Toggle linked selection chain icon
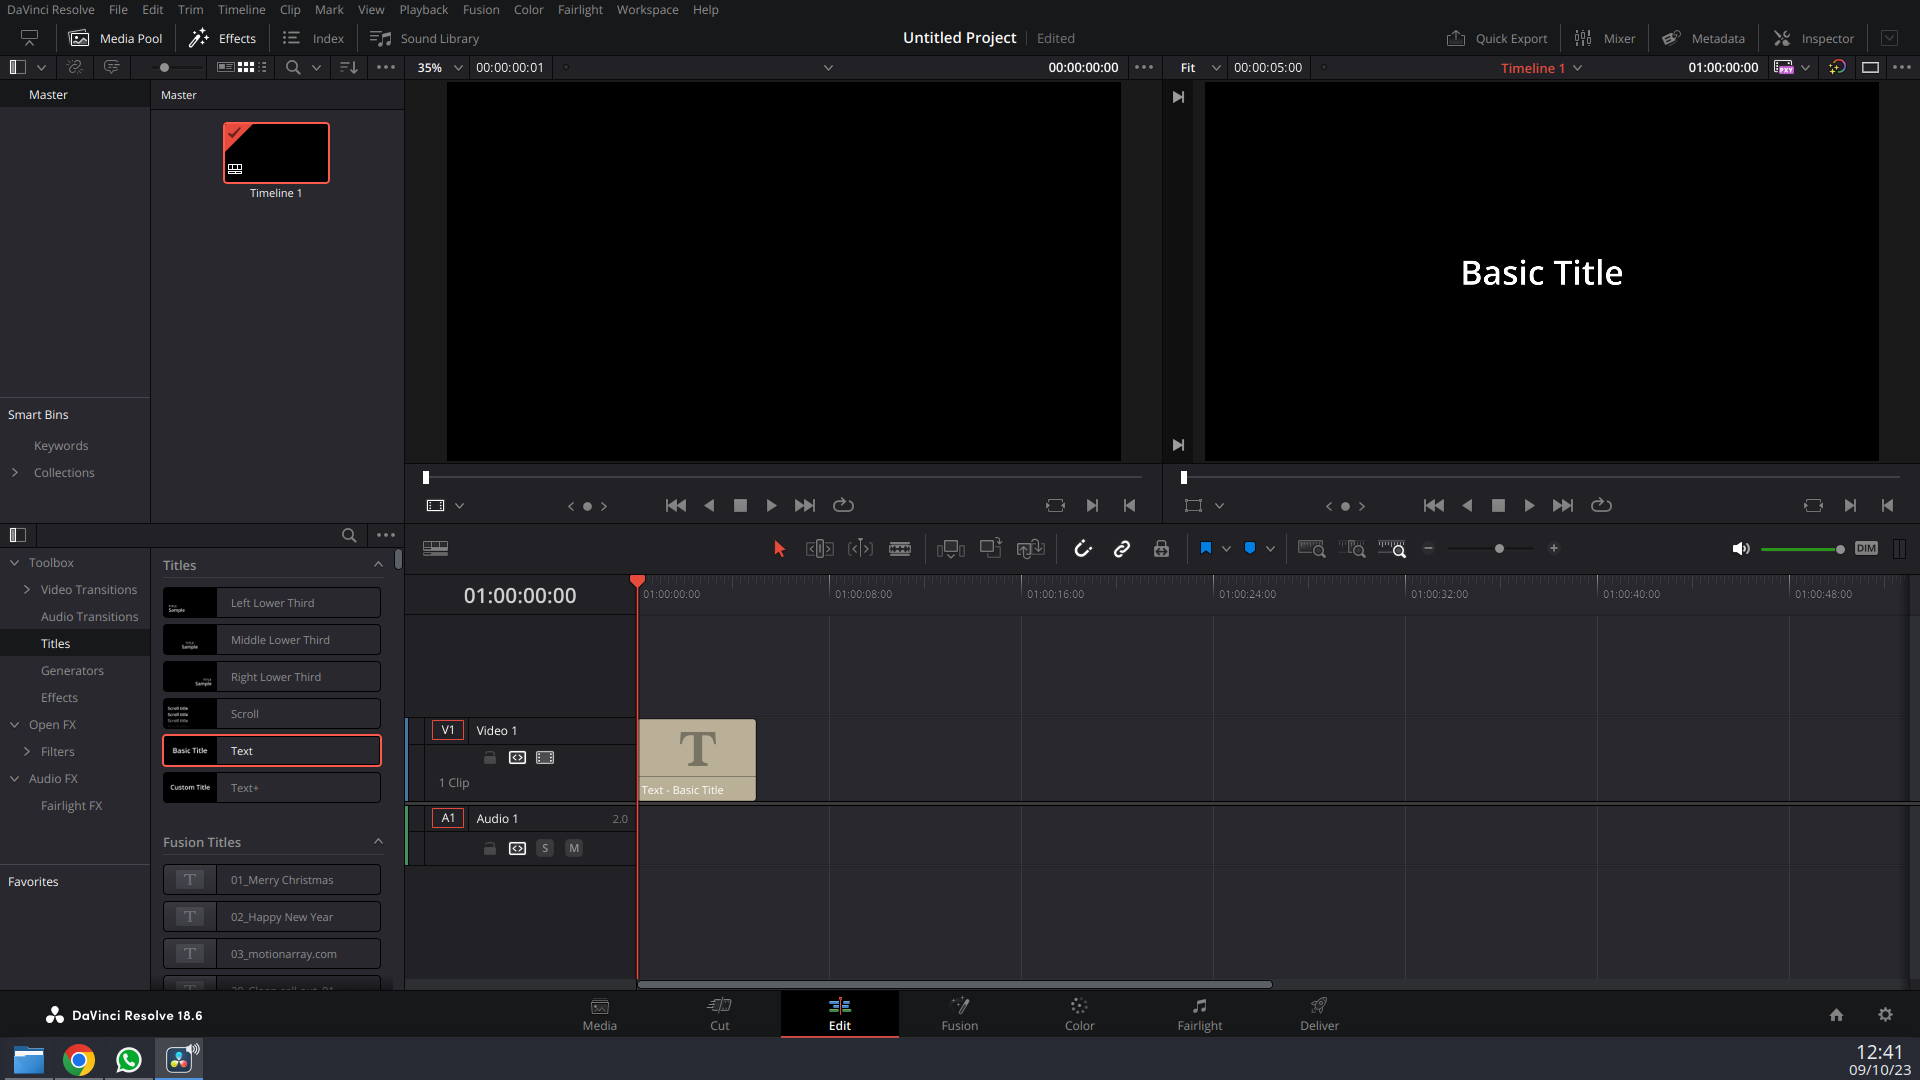This screenshot has width=1920, height=1080. pos(1122,548)
